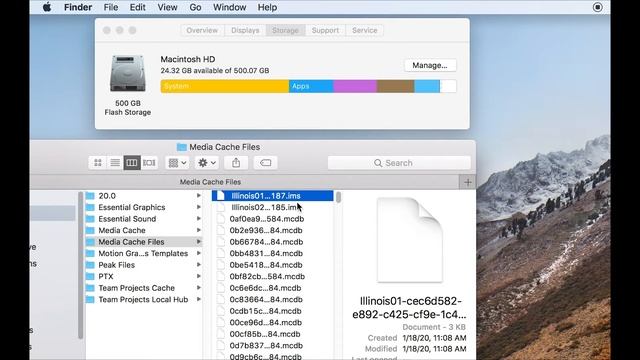Select the 20.0 folder

(144, 196)
